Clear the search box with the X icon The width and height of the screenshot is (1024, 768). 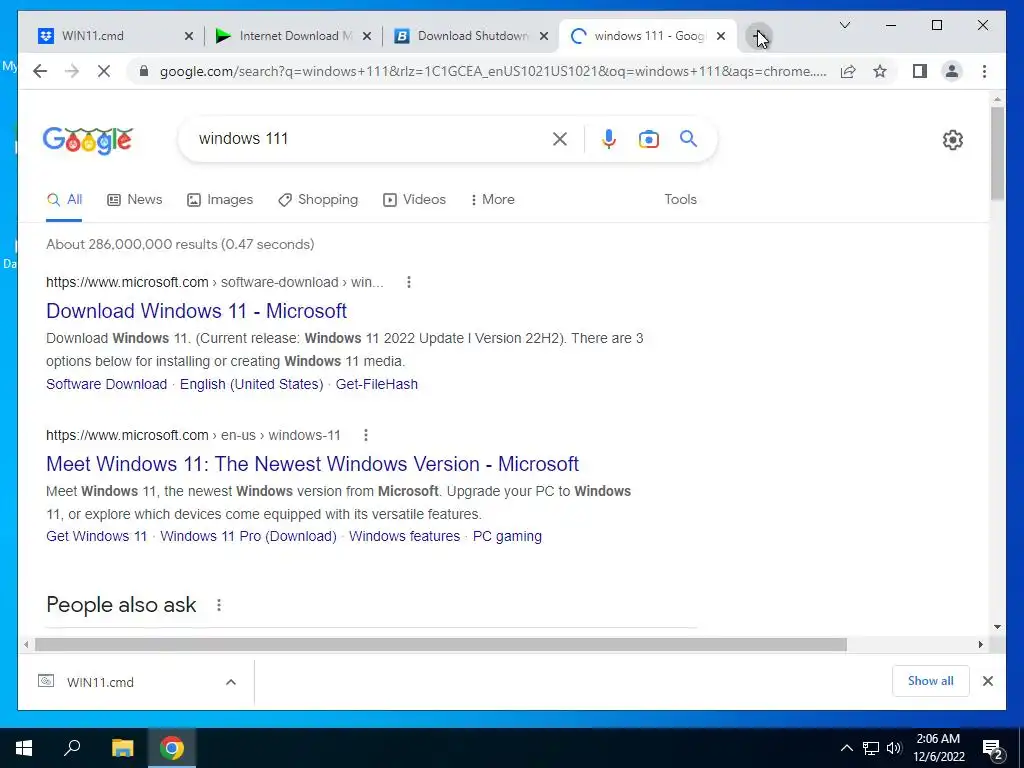click(560, 138)
